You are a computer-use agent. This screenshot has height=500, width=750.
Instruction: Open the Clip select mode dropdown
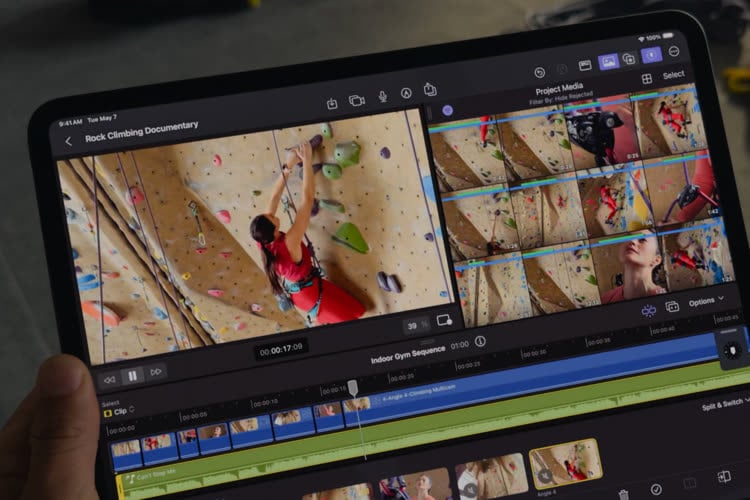(x=120, y=411)
